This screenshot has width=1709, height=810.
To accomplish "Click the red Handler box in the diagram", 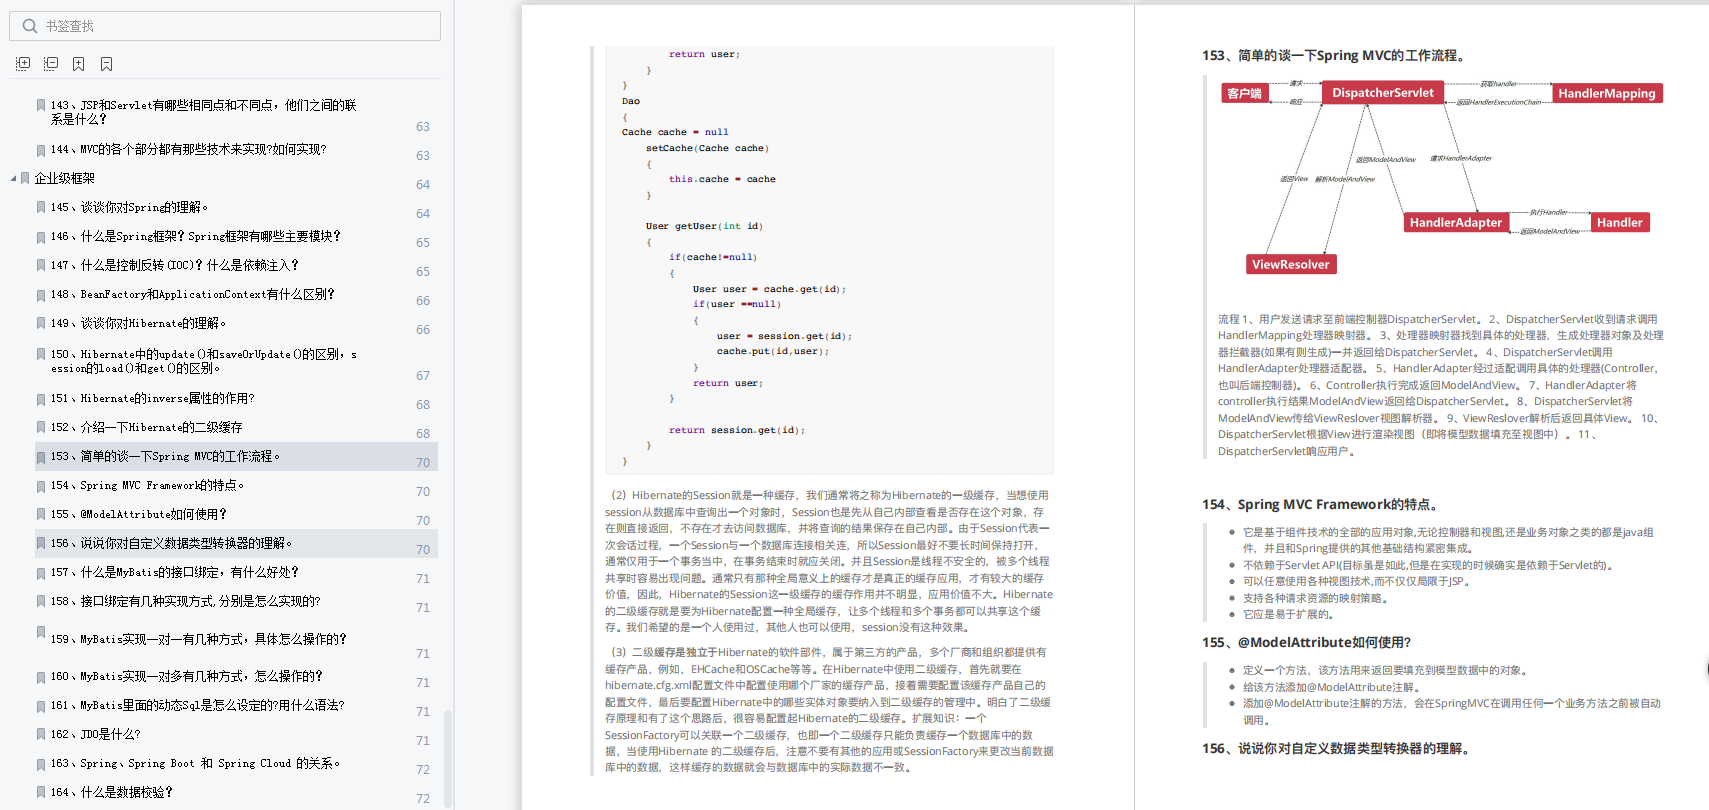I will (x=1619, y=222).
